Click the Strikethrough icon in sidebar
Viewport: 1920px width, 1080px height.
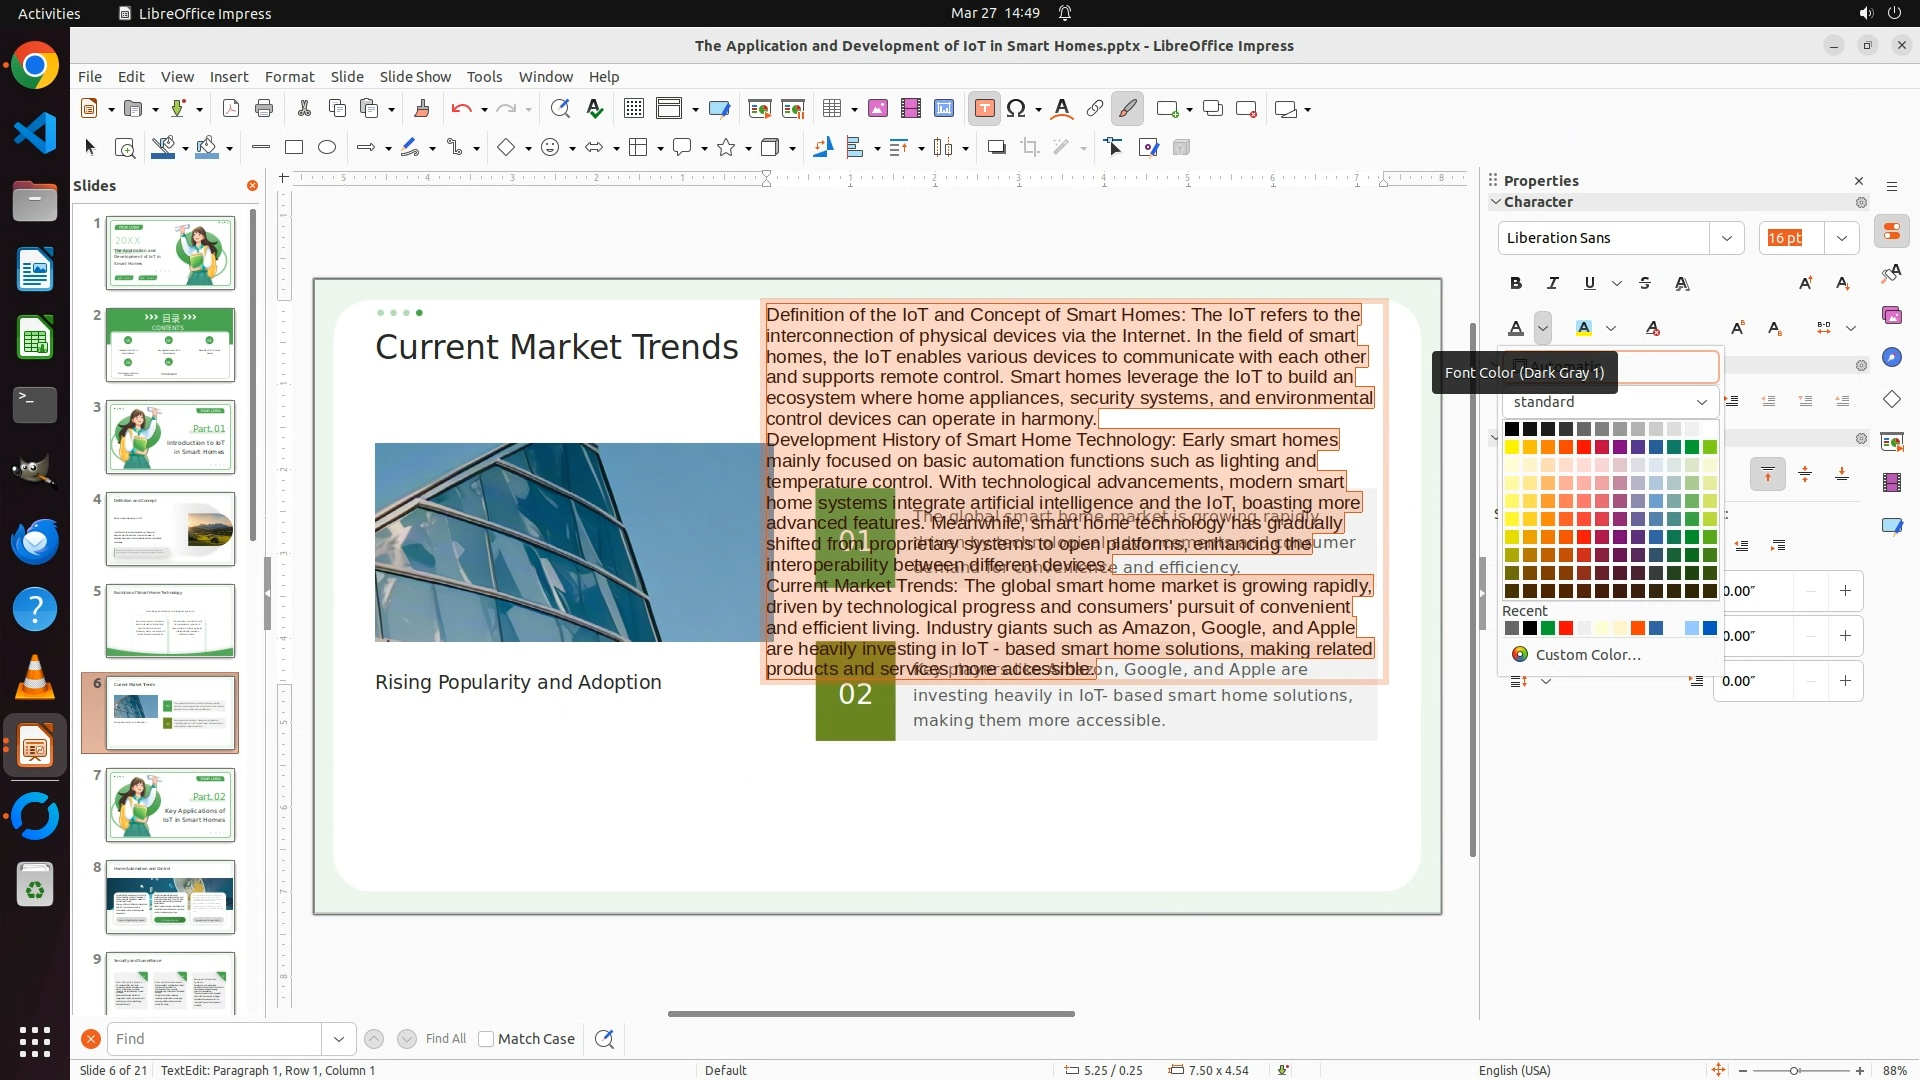(1645, 283)
